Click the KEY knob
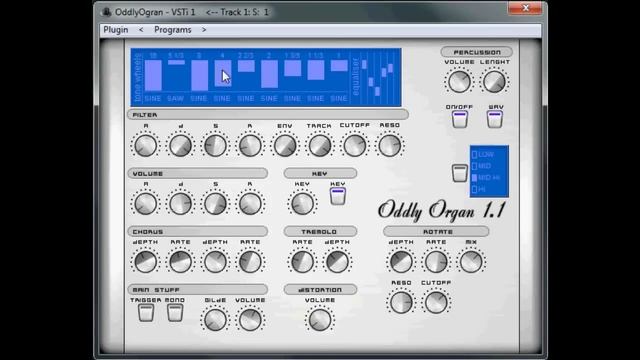 (x=302, y=204)
